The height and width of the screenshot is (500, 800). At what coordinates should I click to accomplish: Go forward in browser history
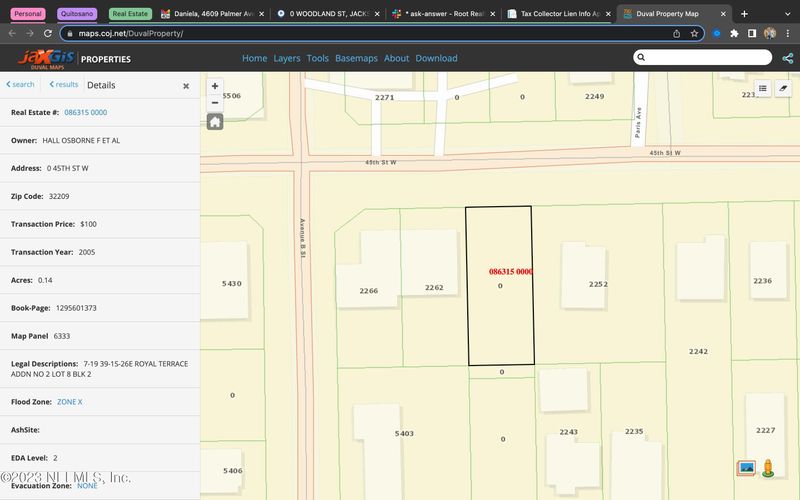coord(30,33)
